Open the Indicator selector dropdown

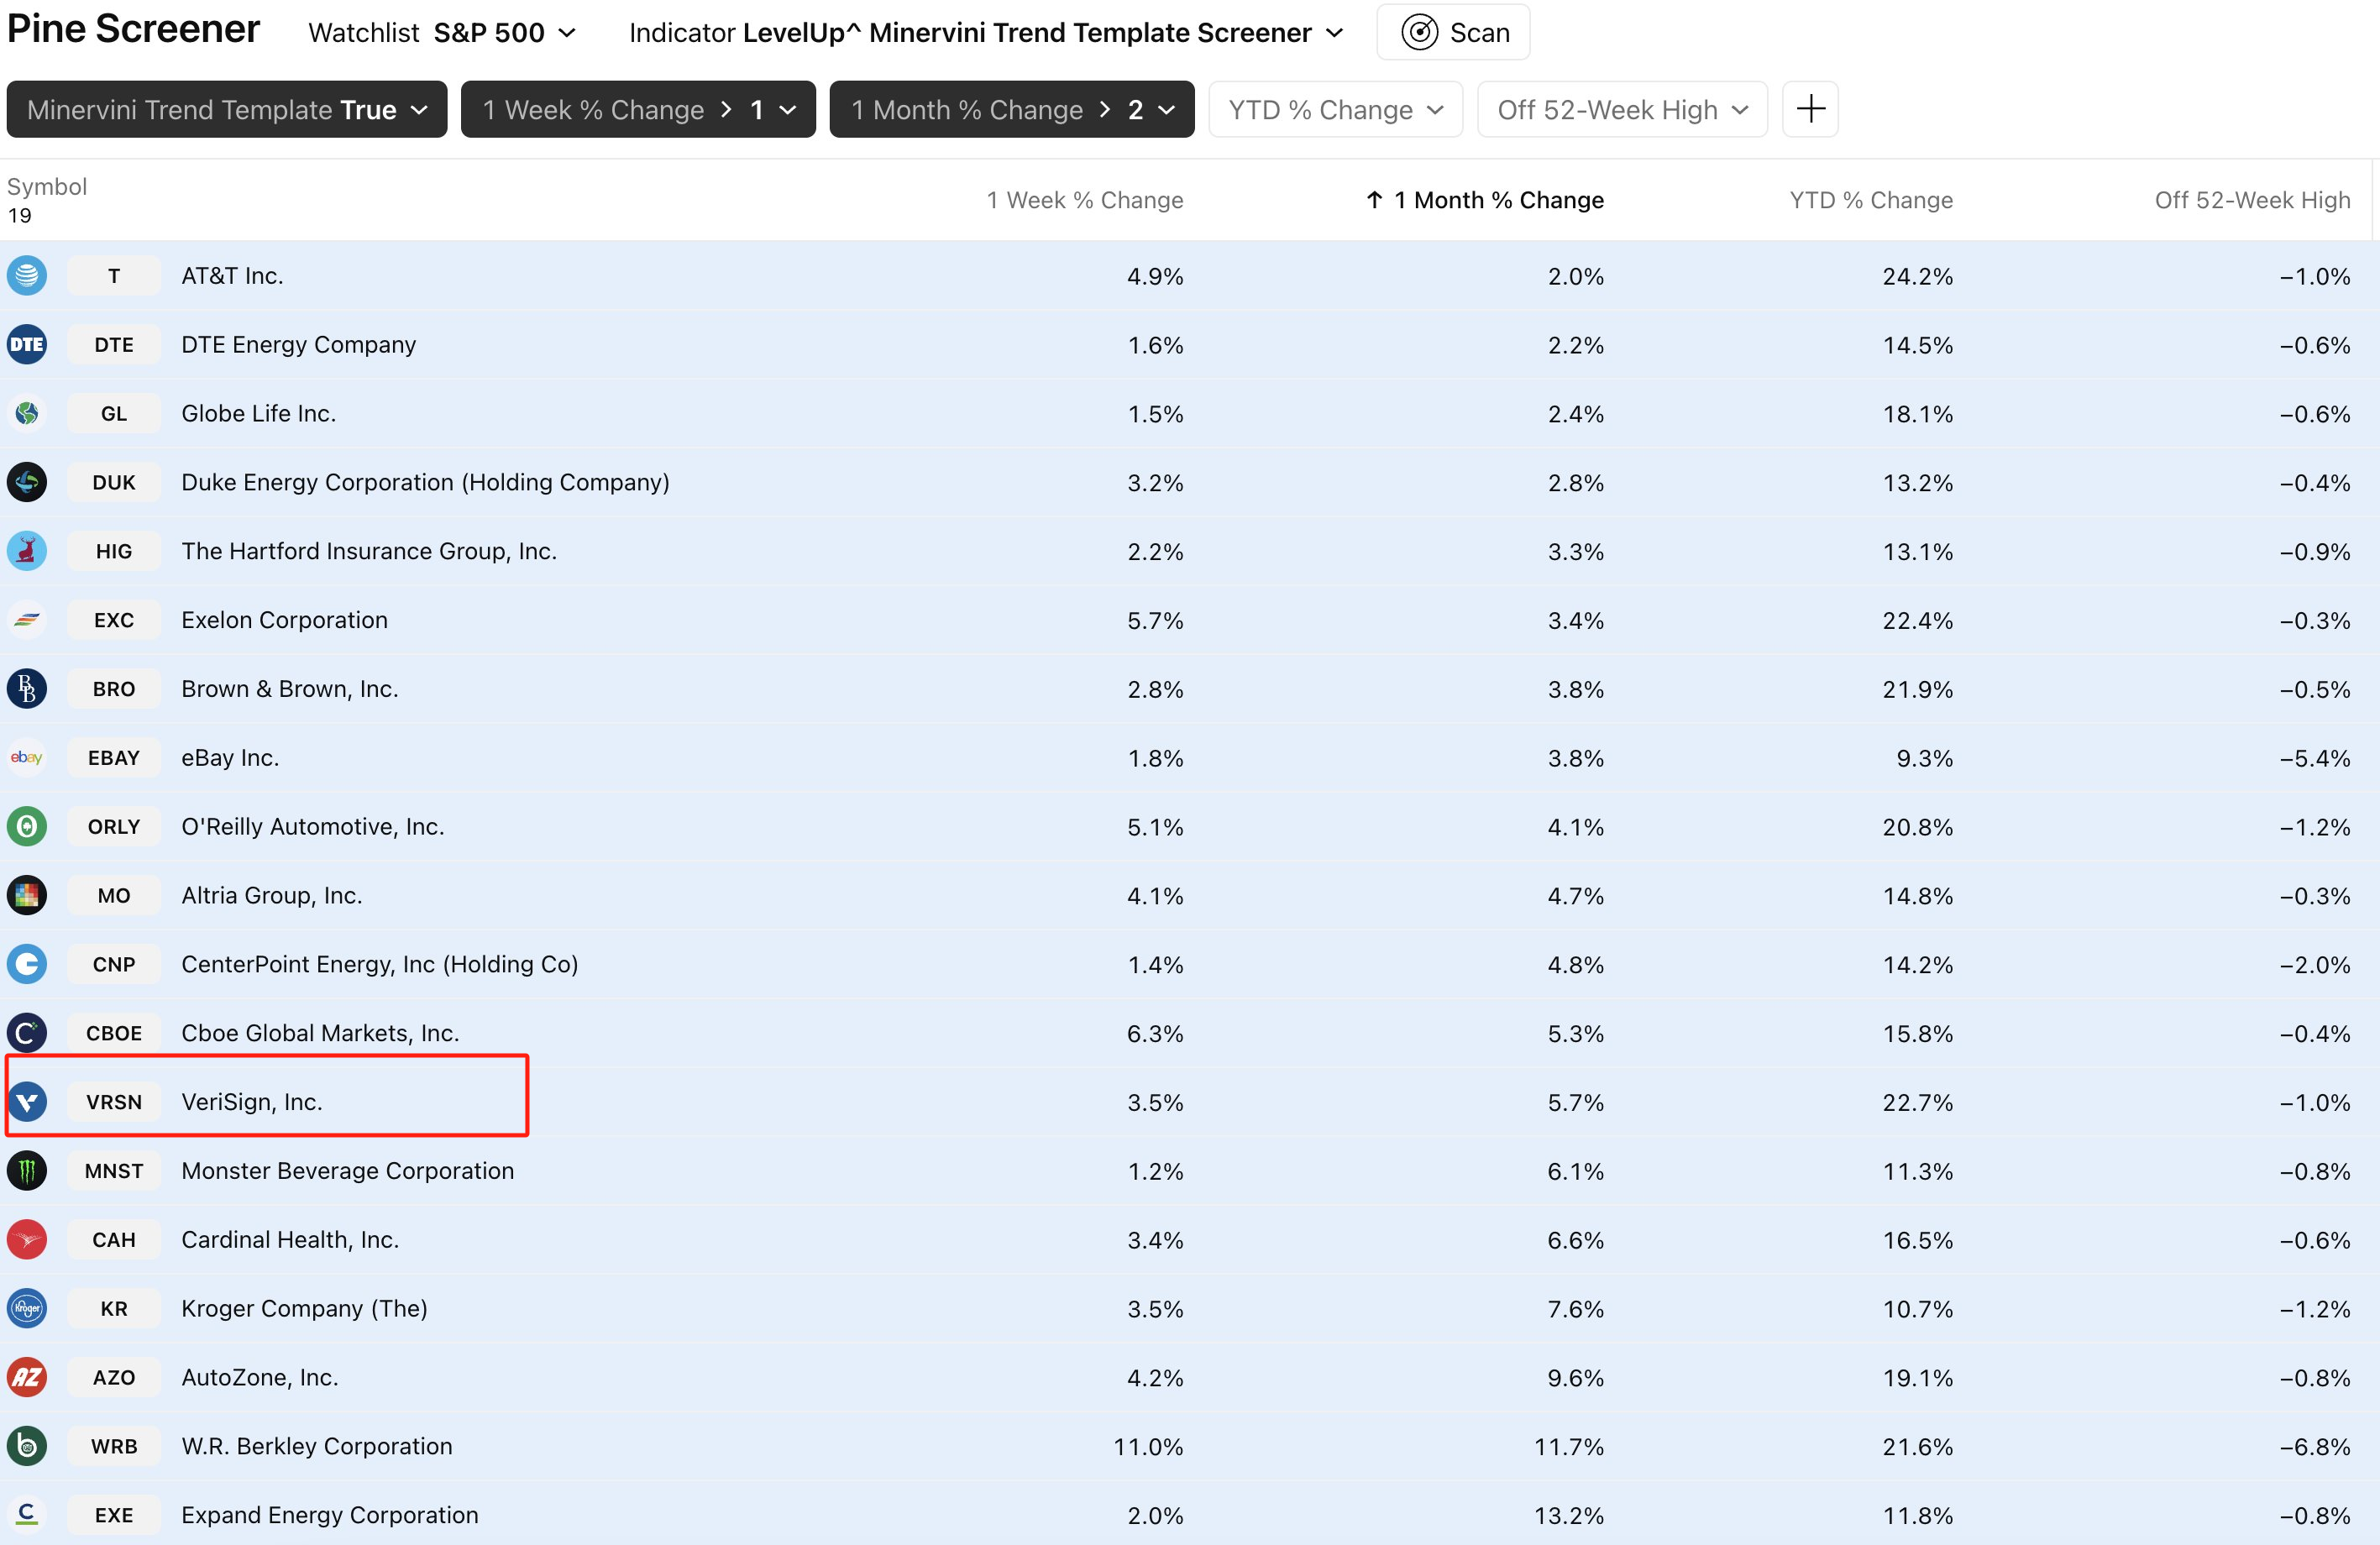[986, 33]
